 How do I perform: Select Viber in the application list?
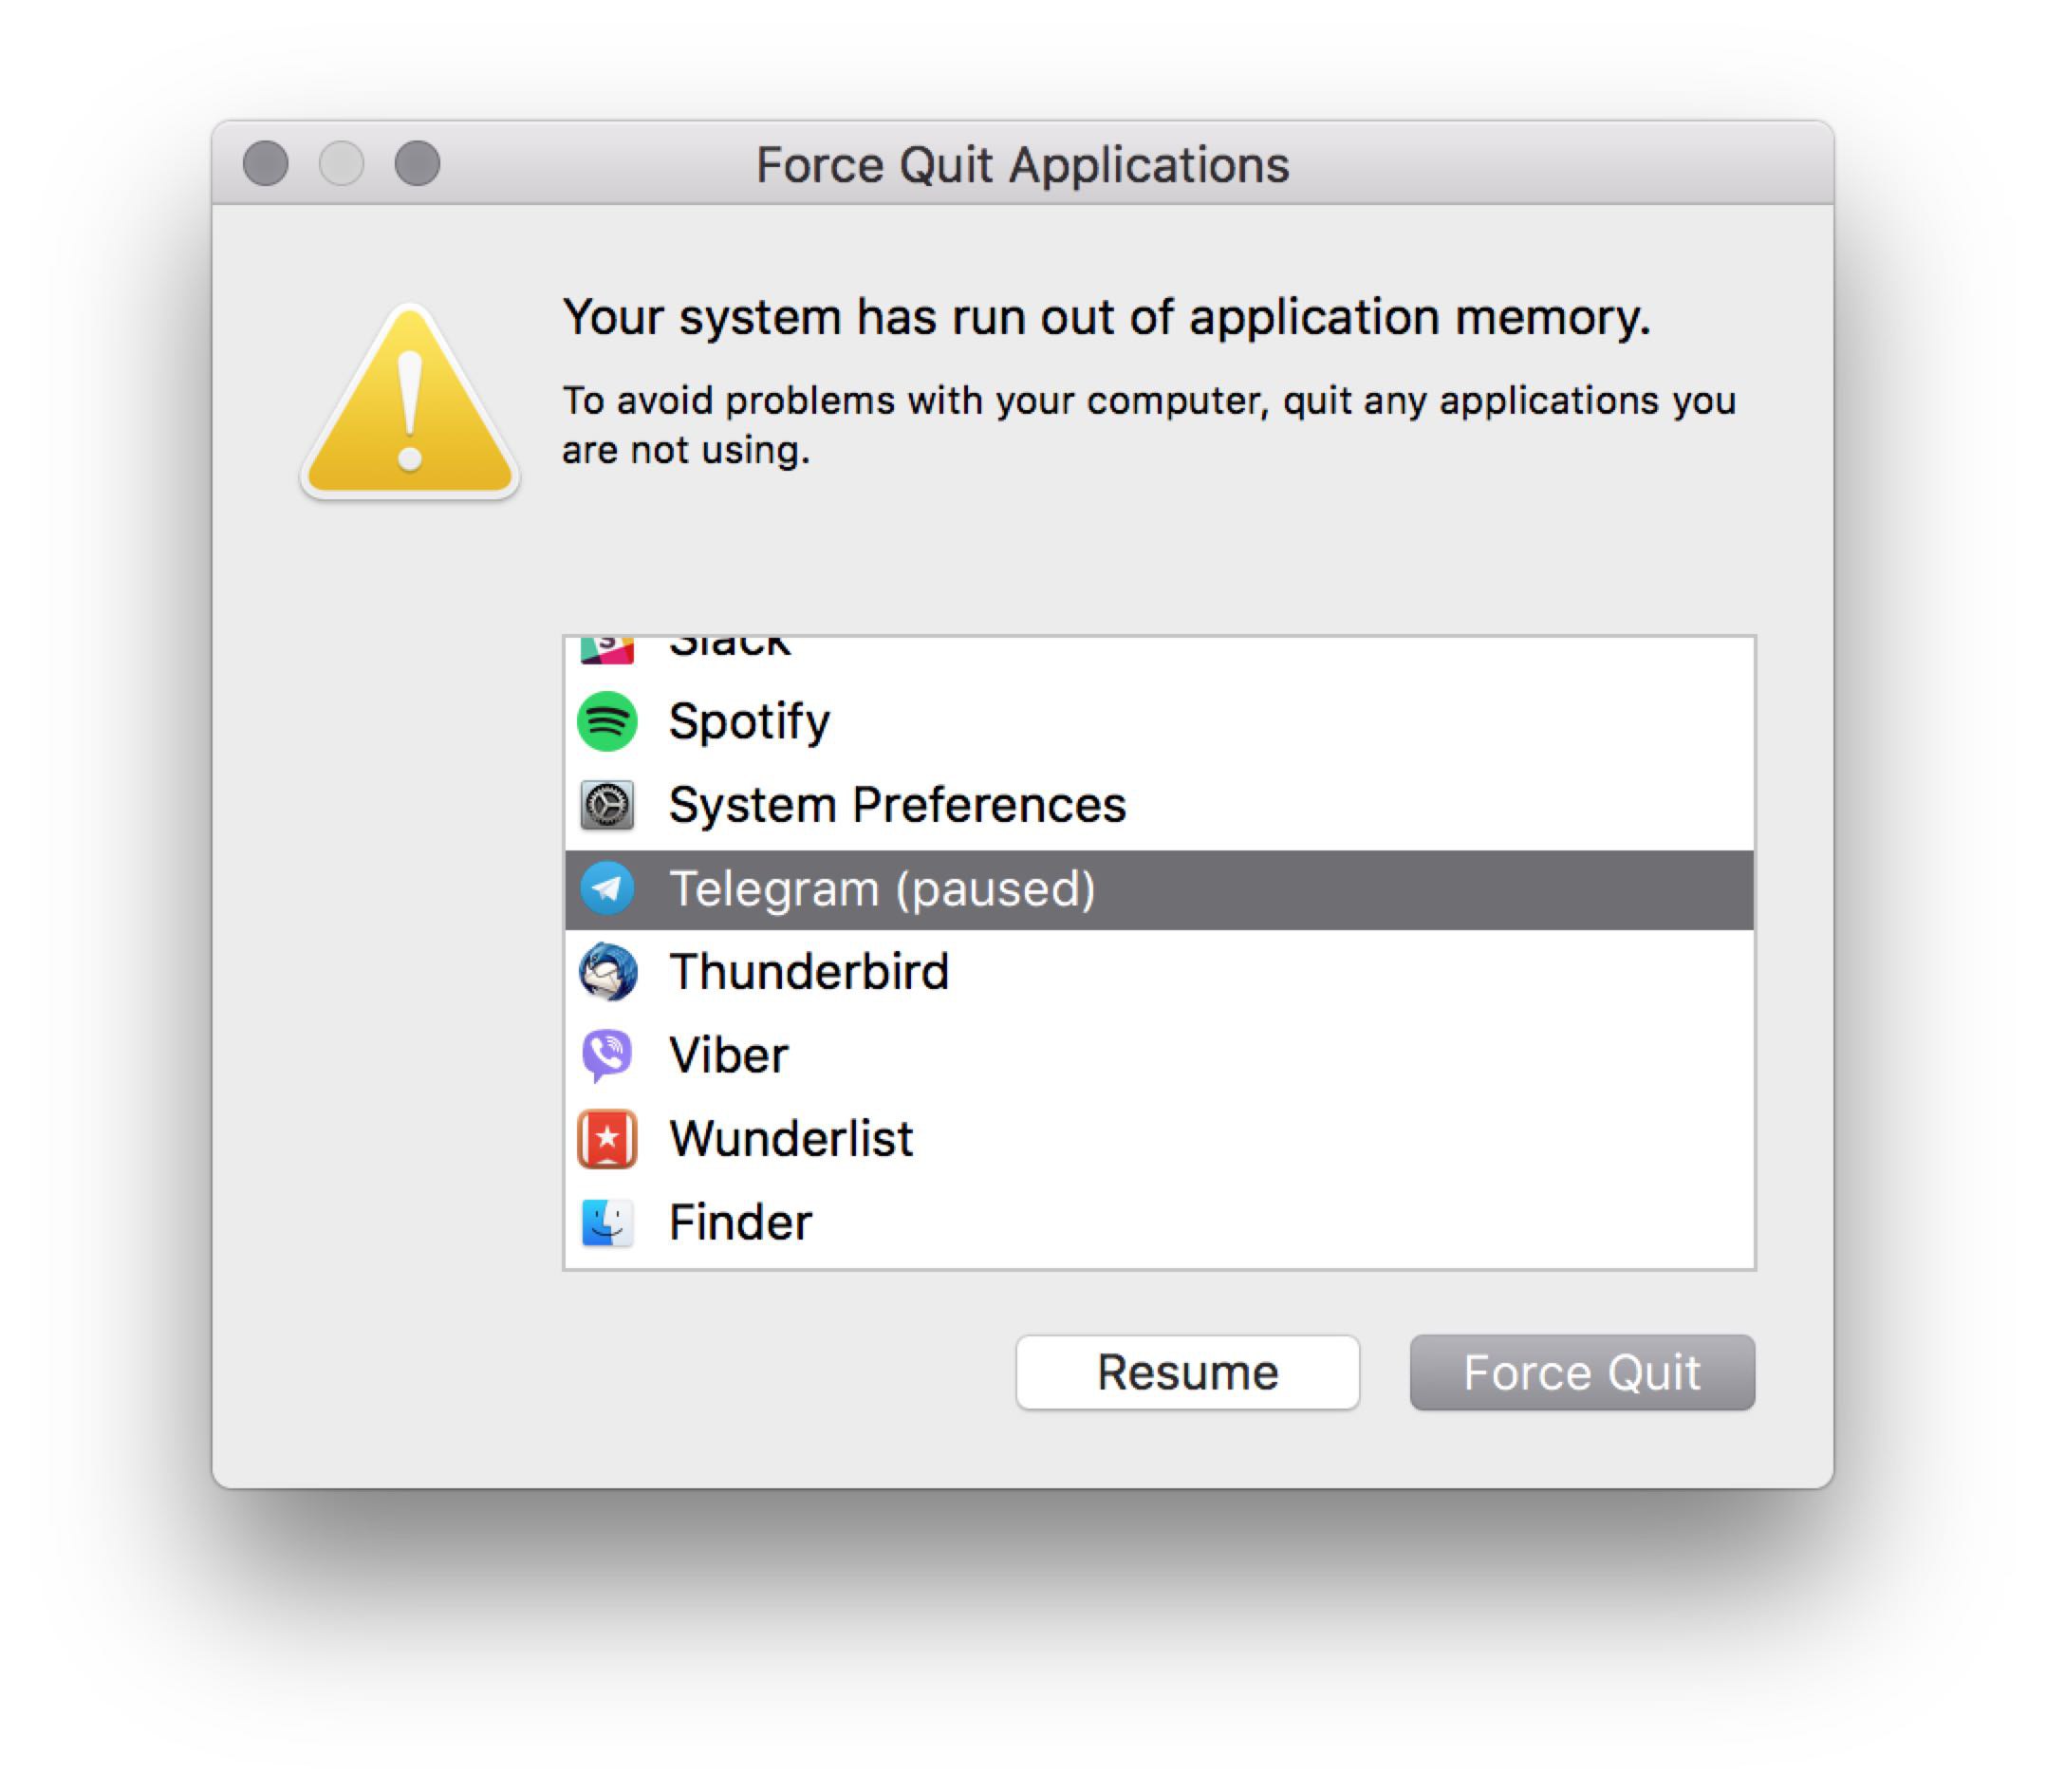pyautogui.click(x=728, y=1056)
